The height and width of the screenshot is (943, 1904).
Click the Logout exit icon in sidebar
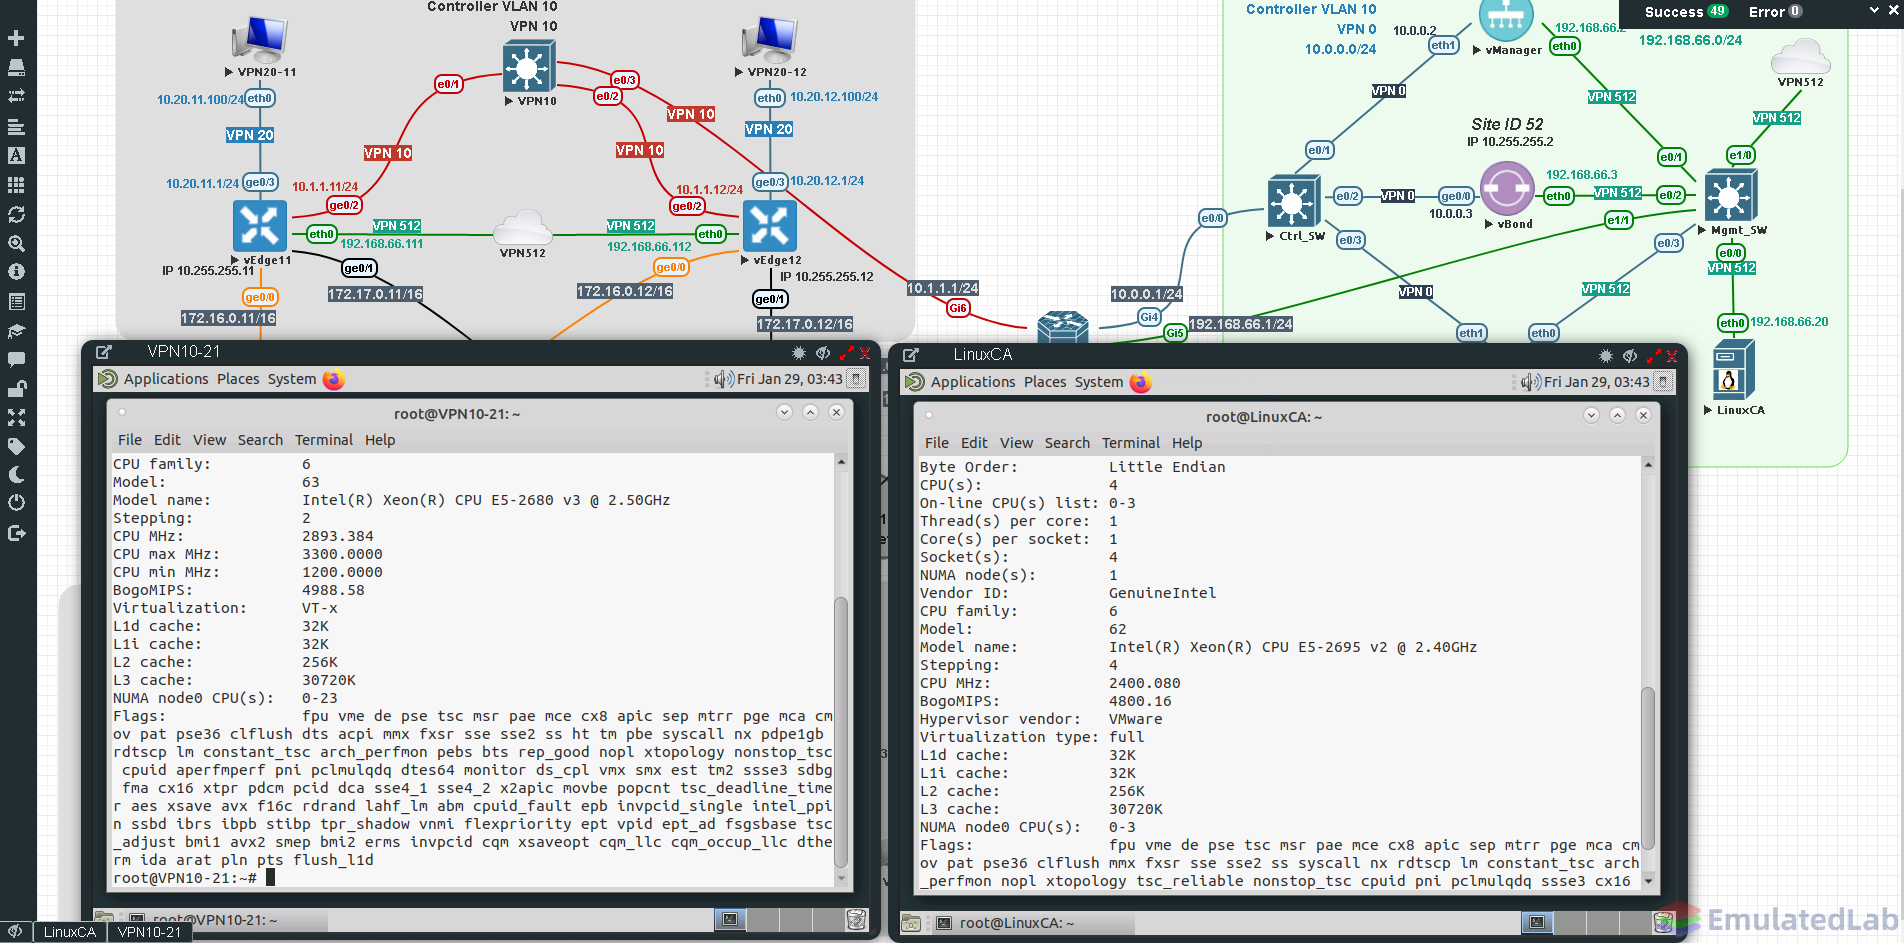16,533
